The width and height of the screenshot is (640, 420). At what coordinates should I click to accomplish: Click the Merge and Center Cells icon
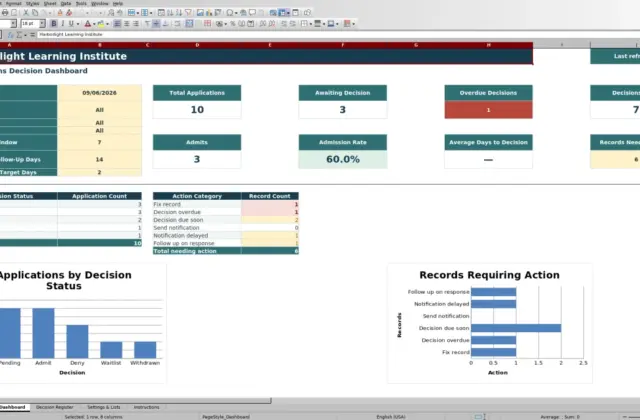tap(189, 24)
